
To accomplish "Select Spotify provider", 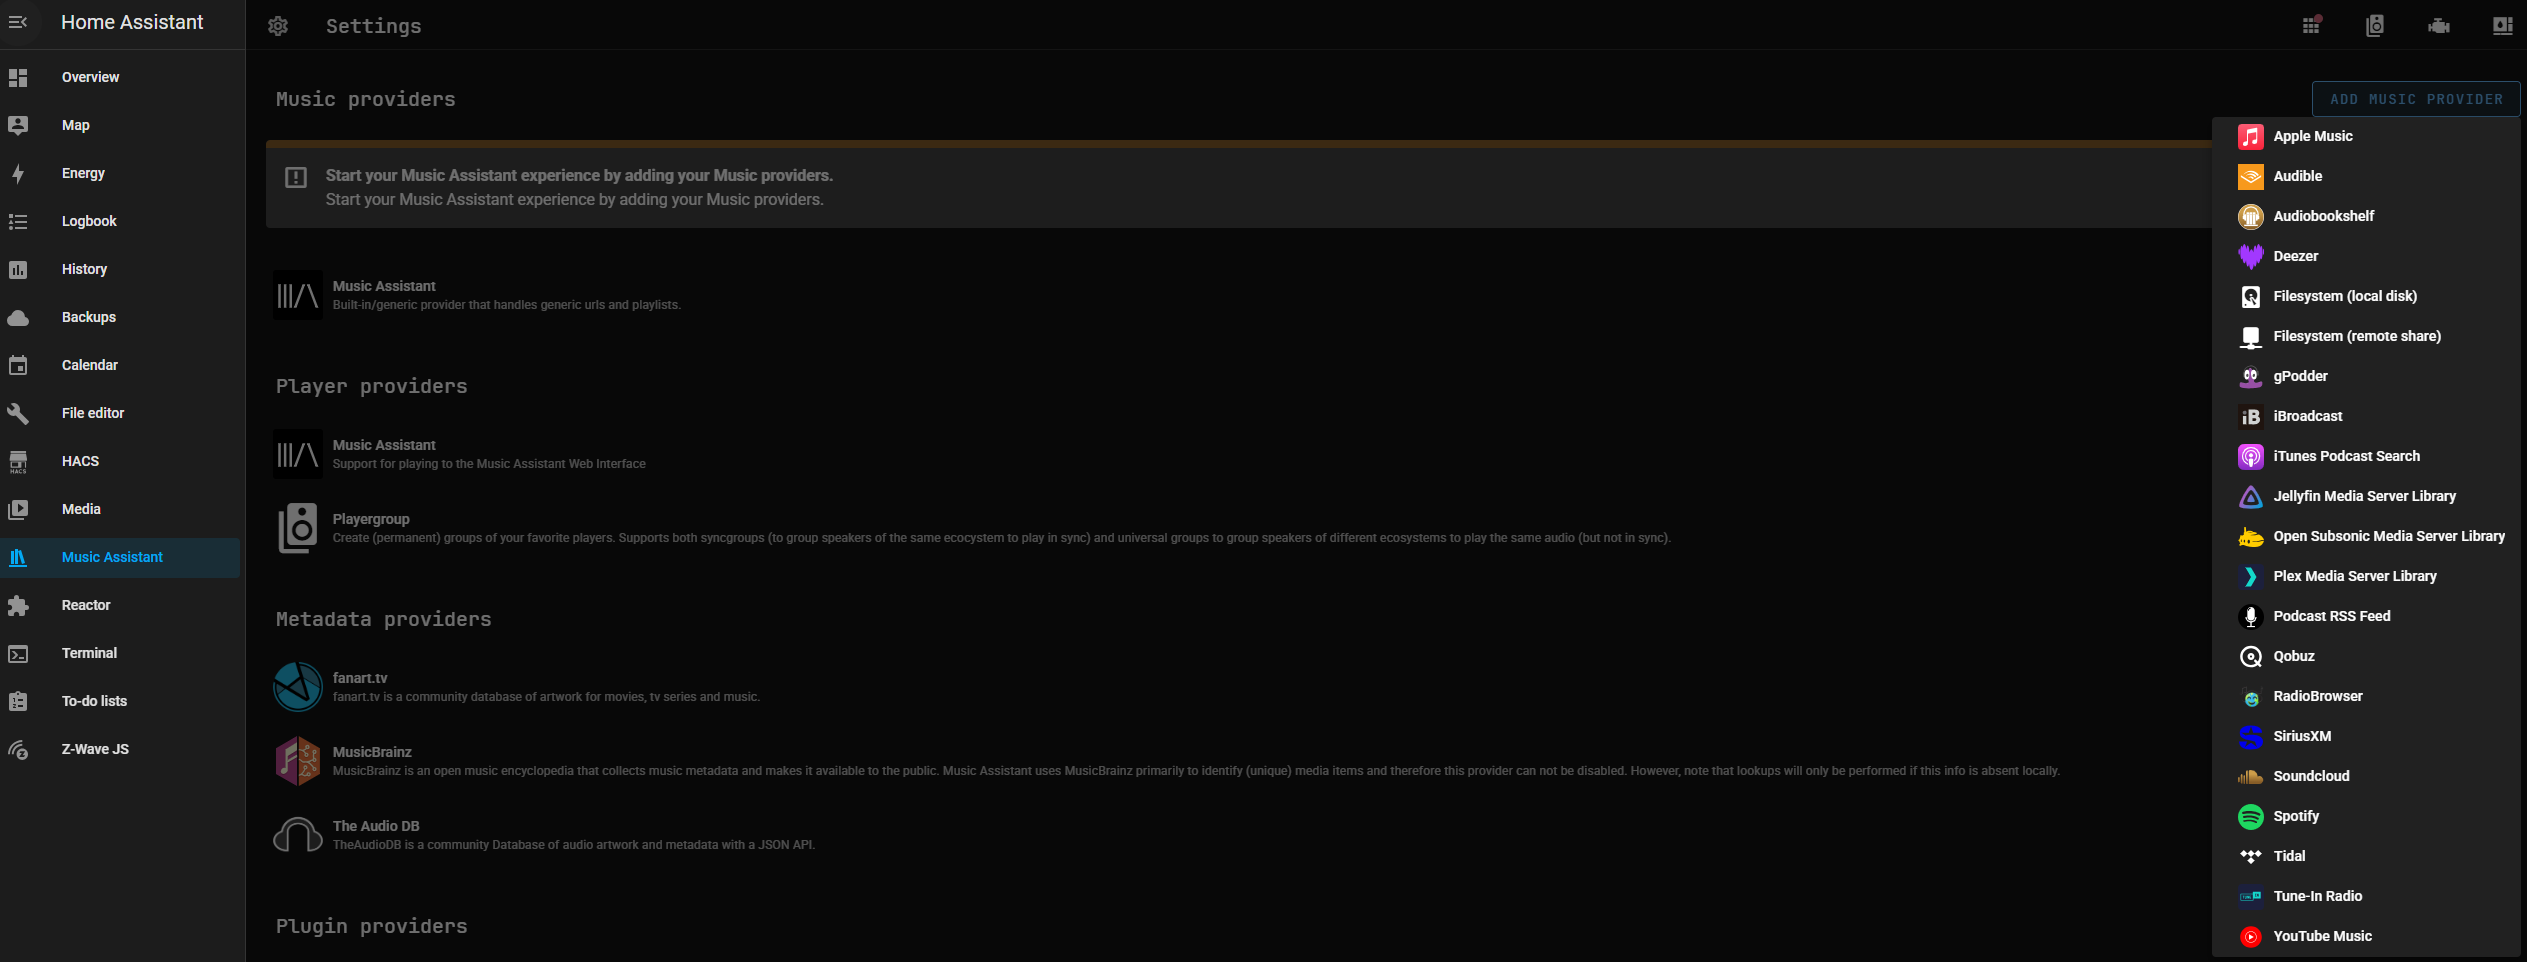I will pyautogui.click(x=2367, y=816).
